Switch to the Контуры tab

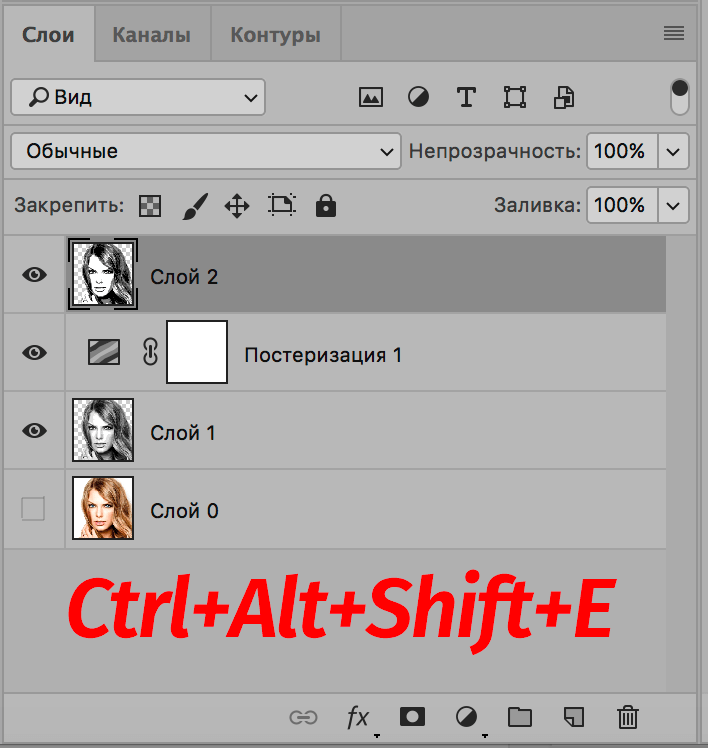click(x=275, y=35)
